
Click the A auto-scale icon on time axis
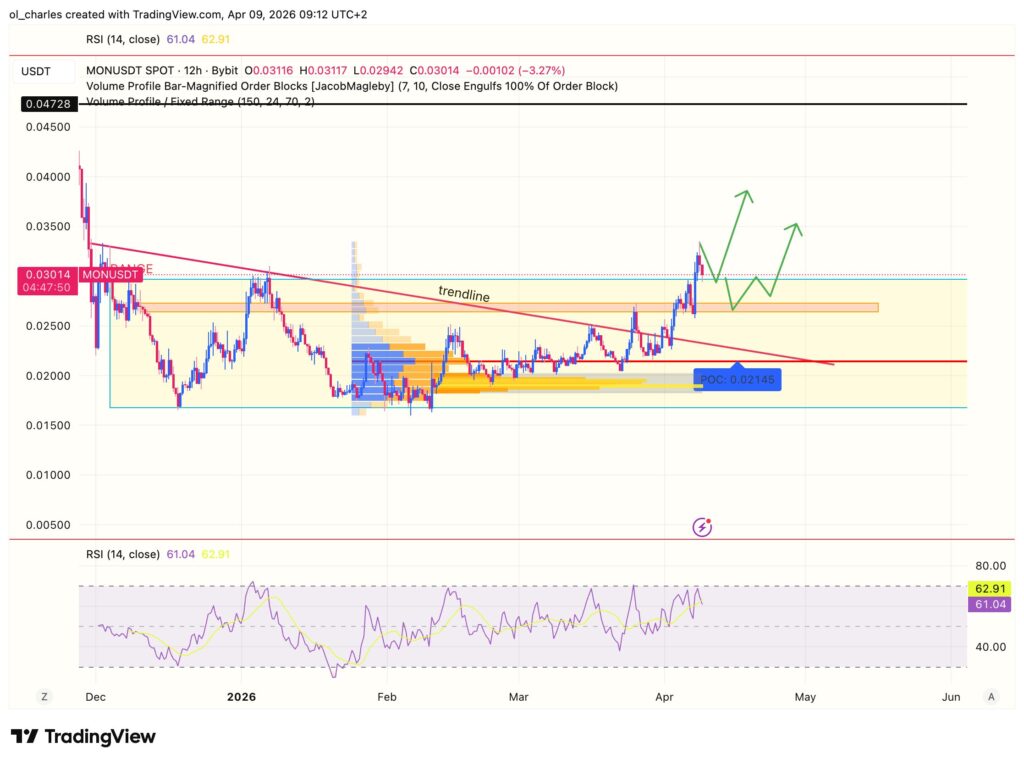coord(991,696)
